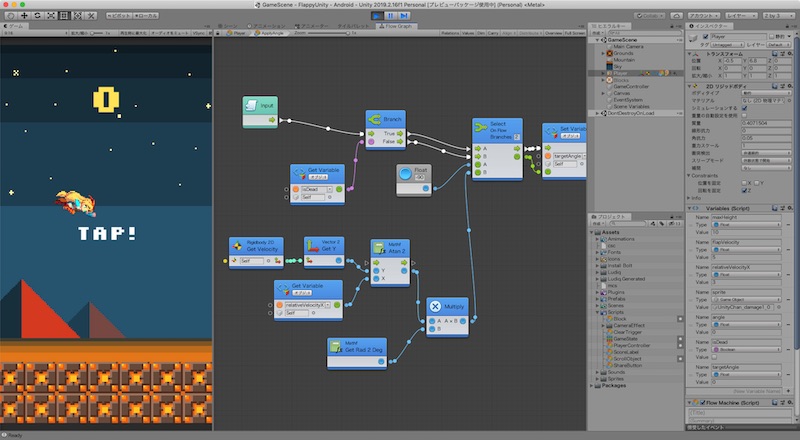The width and height of the screenshot is (800, 440).
Task: Select the combined Transform tool
Action: [78, 16]
